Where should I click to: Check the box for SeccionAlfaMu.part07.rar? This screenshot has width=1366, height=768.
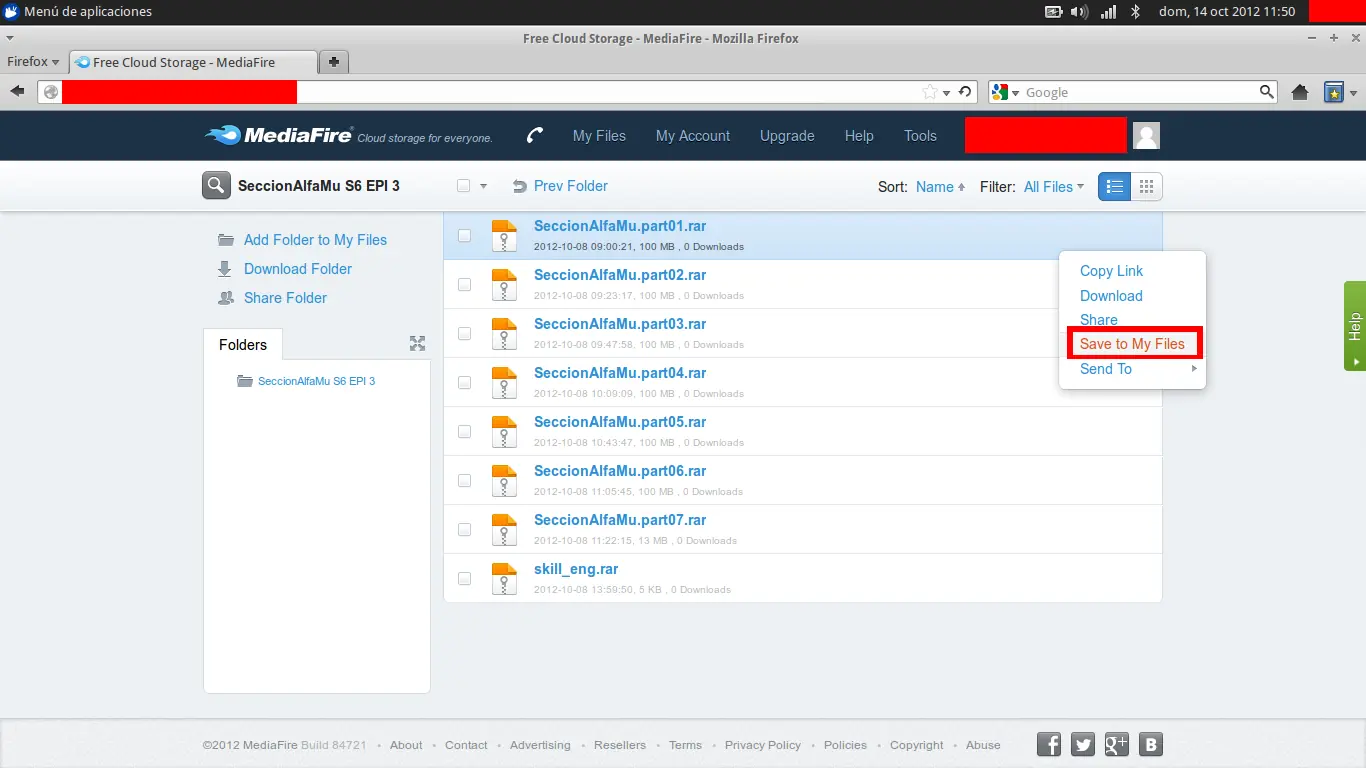click(x=464, y=530)
